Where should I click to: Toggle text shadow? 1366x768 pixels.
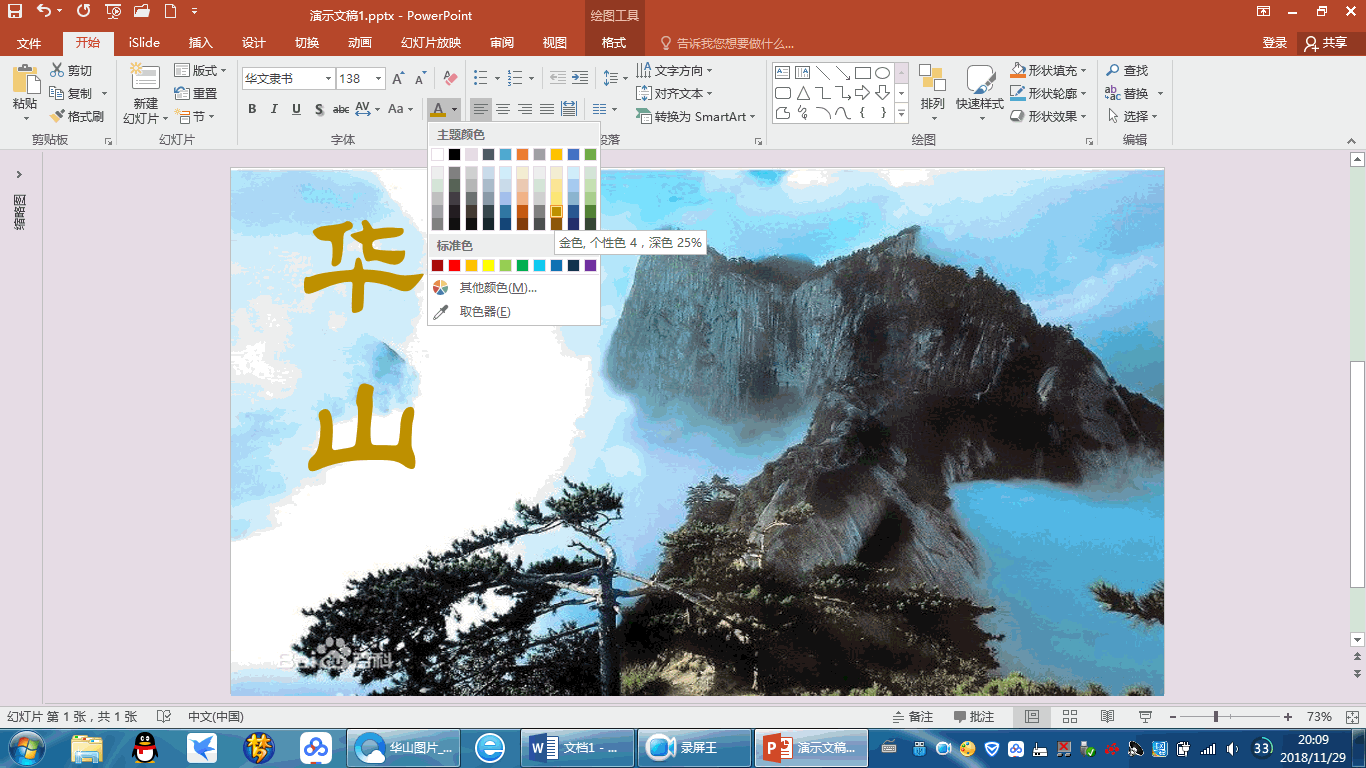[x=319, y=109]
